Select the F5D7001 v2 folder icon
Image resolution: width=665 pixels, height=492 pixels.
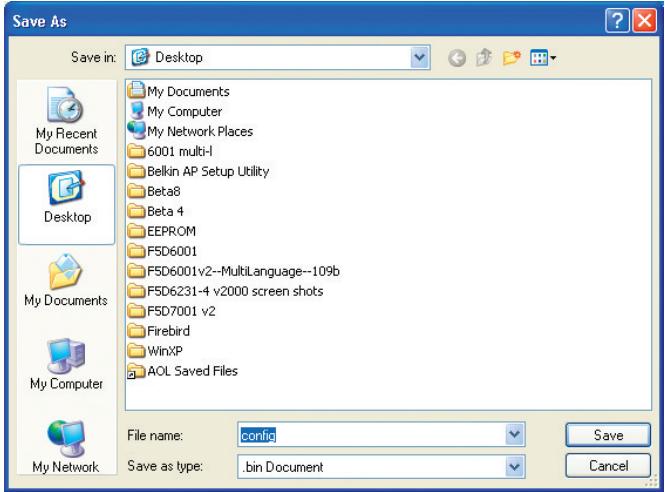click(137, 311)
